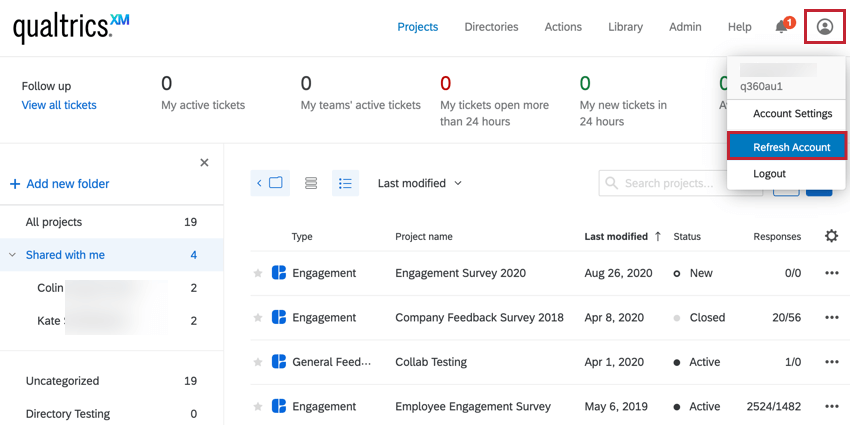Collapse the folder pane toggle icon

(270, 183)
